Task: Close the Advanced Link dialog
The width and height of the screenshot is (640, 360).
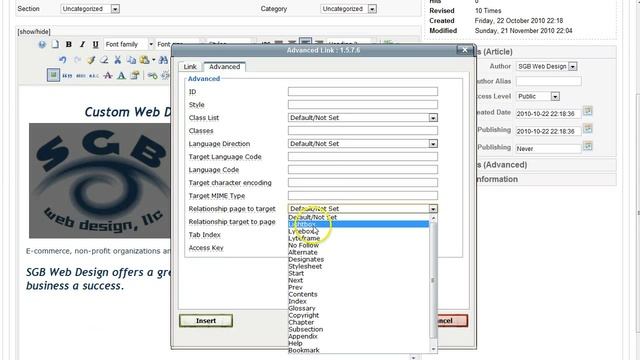Action: point(464,50)
